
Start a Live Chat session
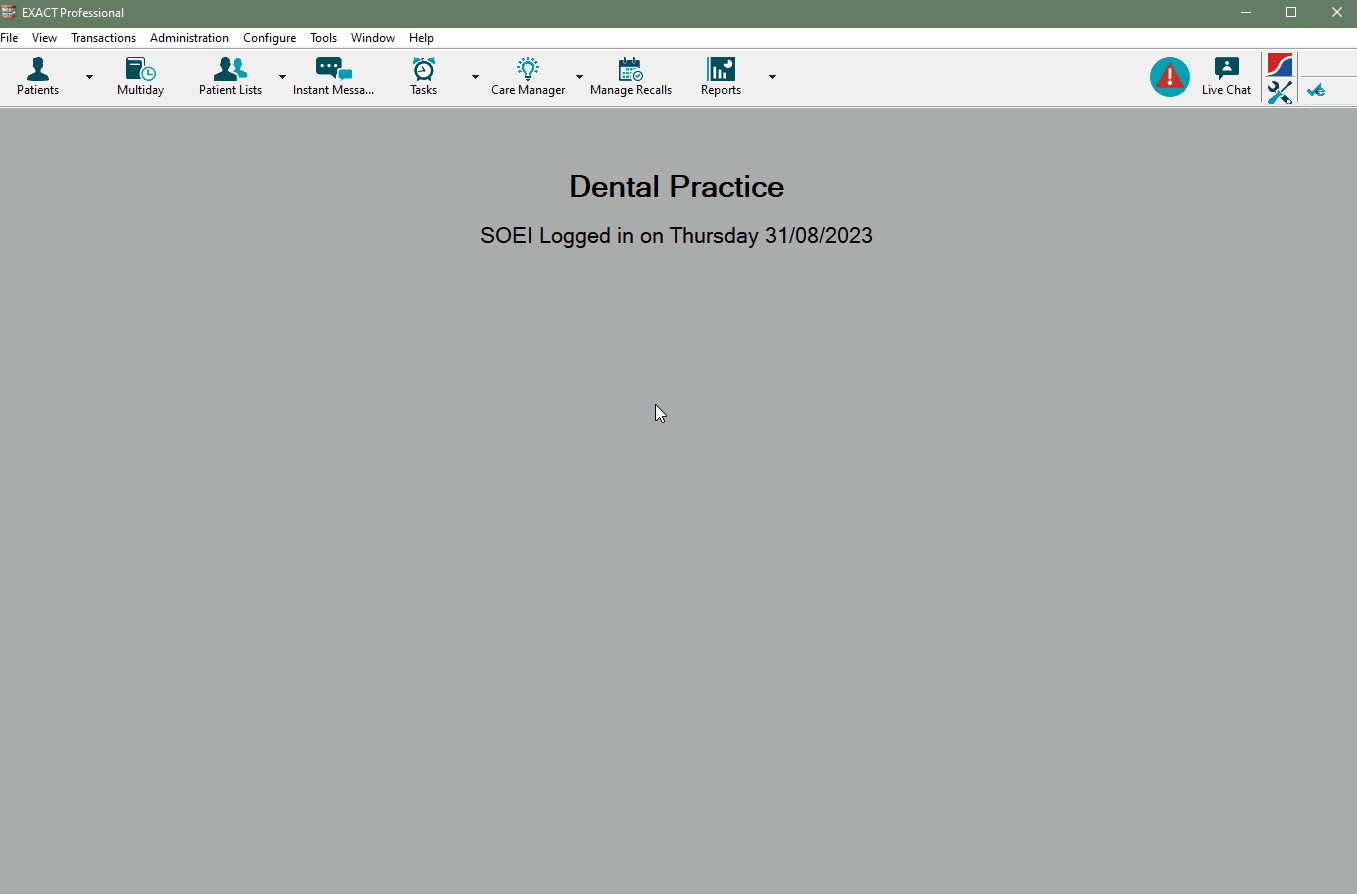pos(1226,77)
